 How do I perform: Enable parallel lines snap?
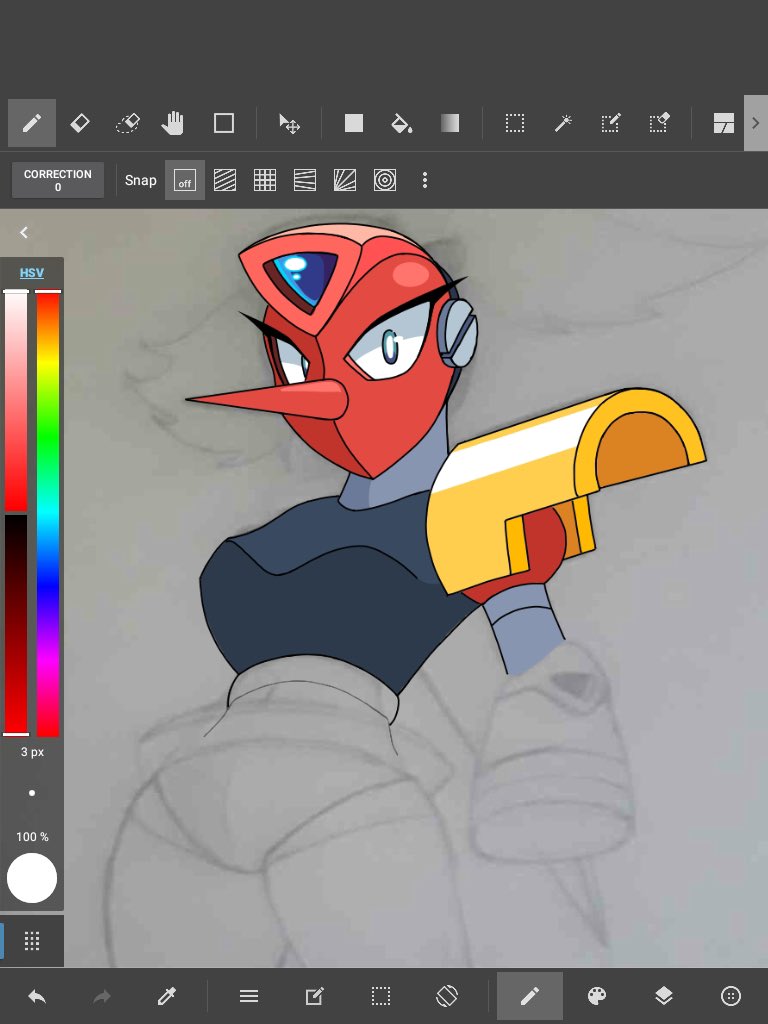tap(225, 180)
